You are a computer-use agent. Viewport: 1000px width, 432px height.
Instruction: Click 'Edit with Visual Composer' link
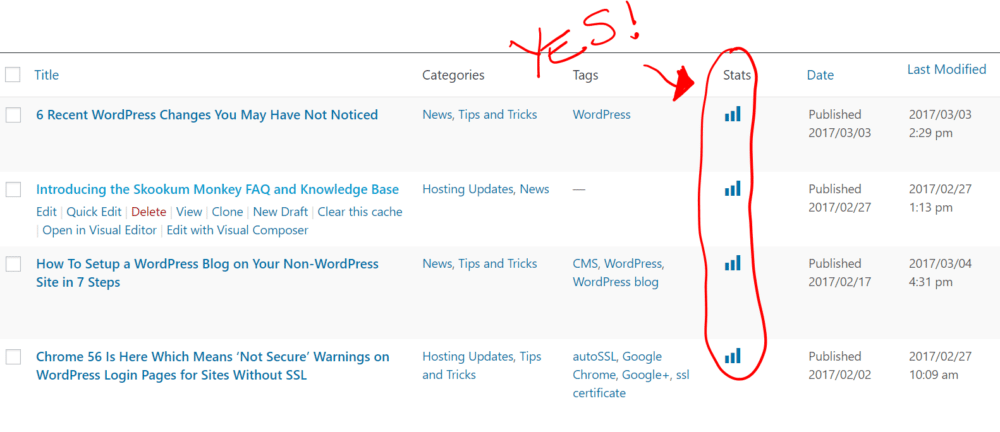(237, 230)
